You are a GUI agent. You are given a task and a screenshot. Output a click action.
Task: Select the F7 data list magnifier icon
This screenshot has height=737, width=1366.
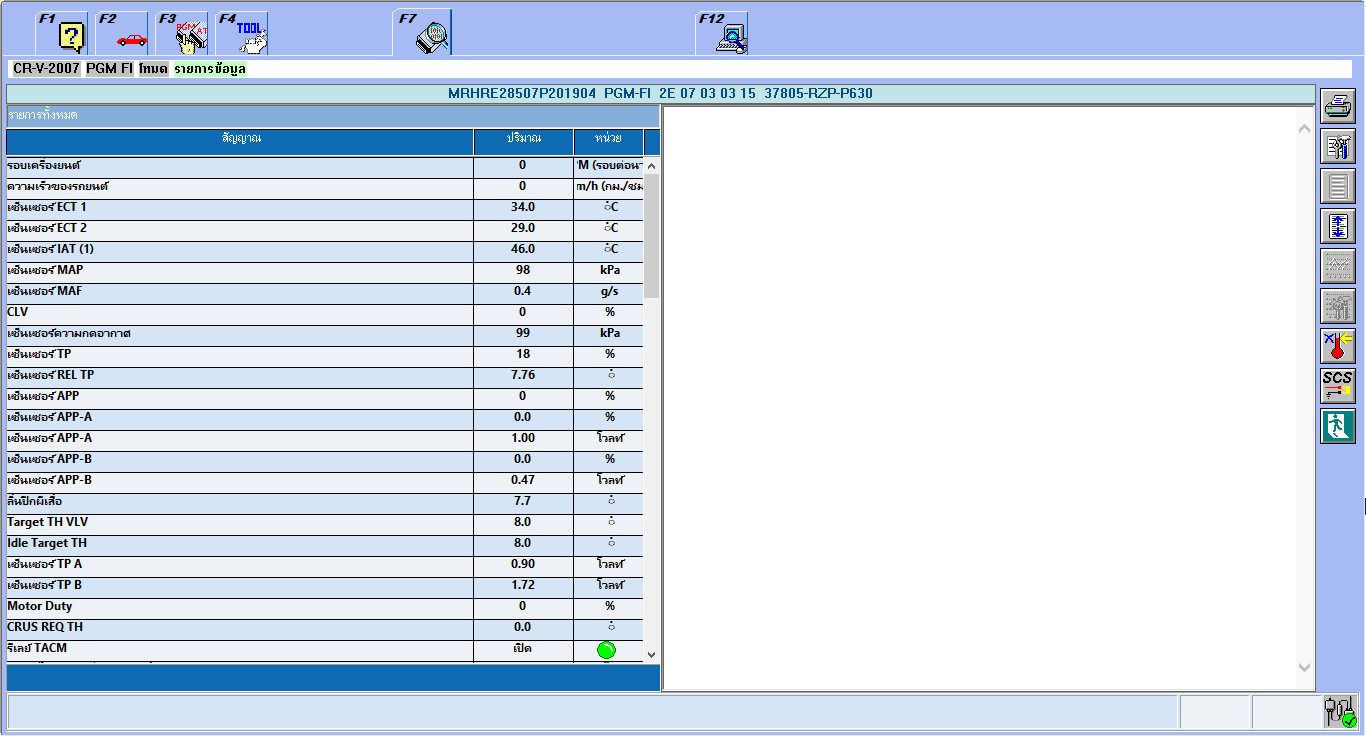[x=422, y=33]
